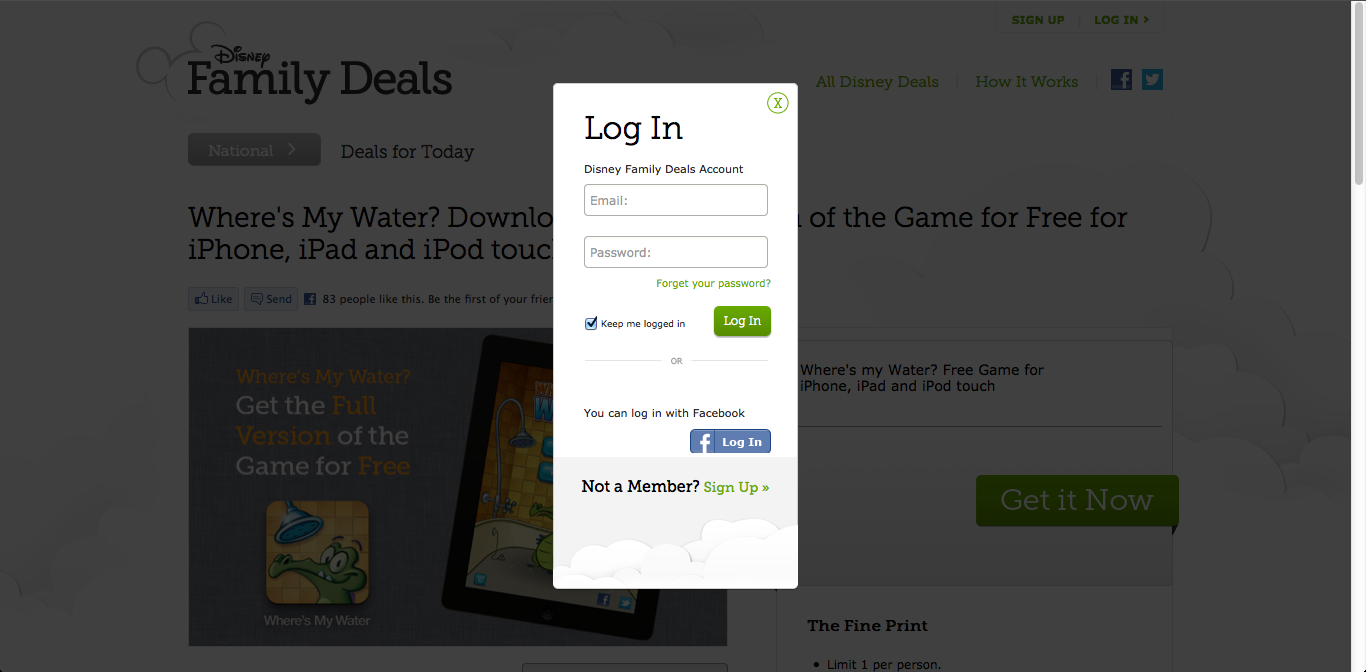
Task: Open the LOG IN link at top
Action: tap(1121, 20)
